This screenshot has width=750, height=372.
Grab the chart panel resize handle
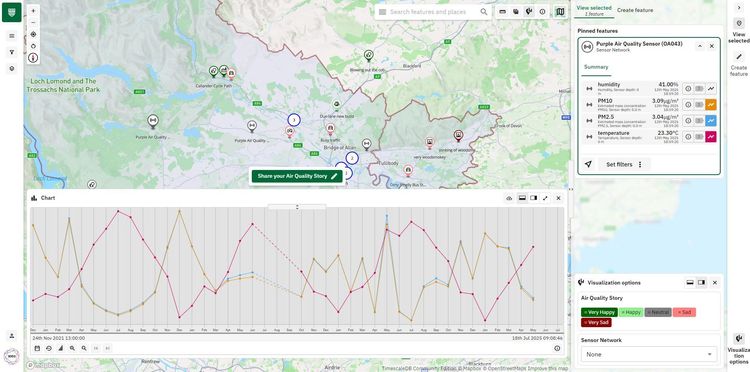pyautogui.click(x=297, y=207)
